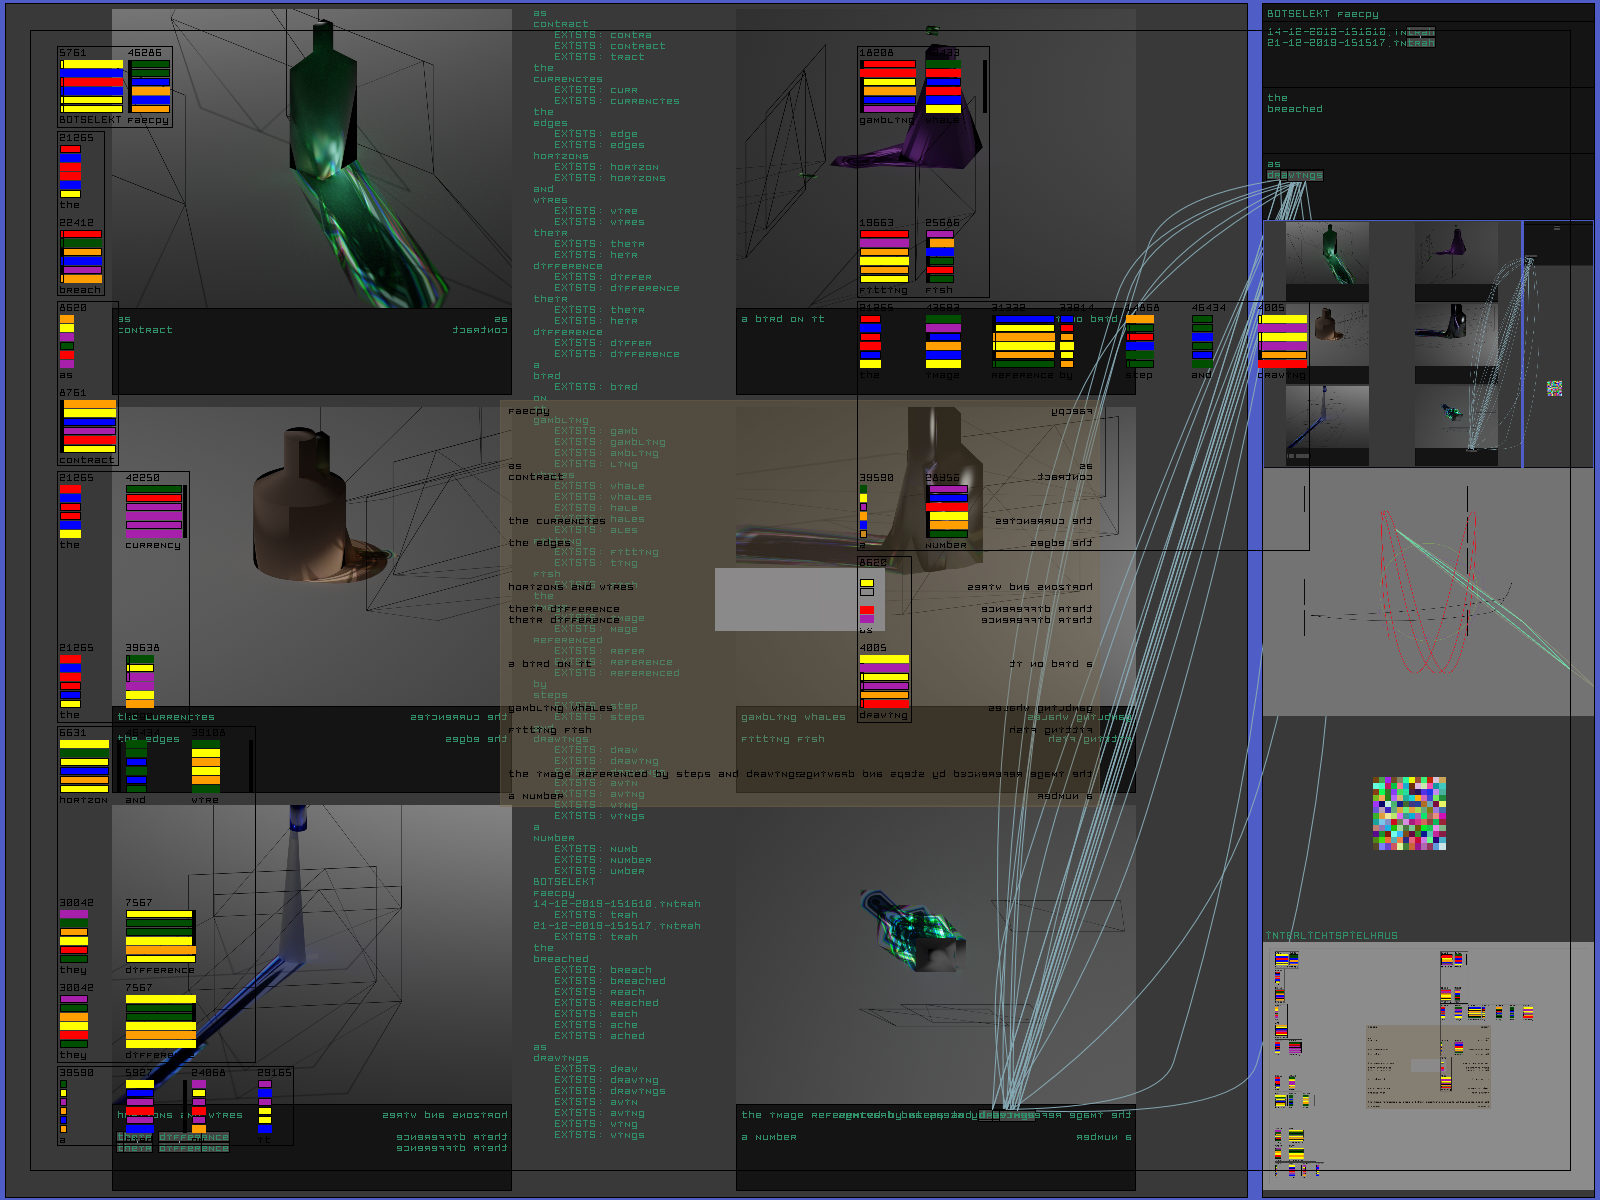The width and height of the screenshot is (1600, 1200).
Task: Click the 'currency' color bar block
Action: coord(154,511)
